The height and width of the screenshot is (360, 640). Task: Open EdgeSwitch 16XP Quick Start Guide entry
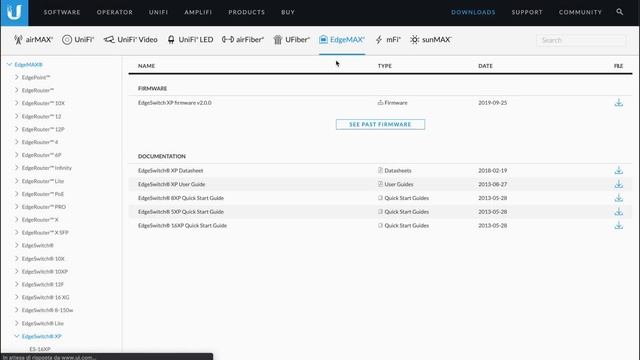(x=182, y=226)
